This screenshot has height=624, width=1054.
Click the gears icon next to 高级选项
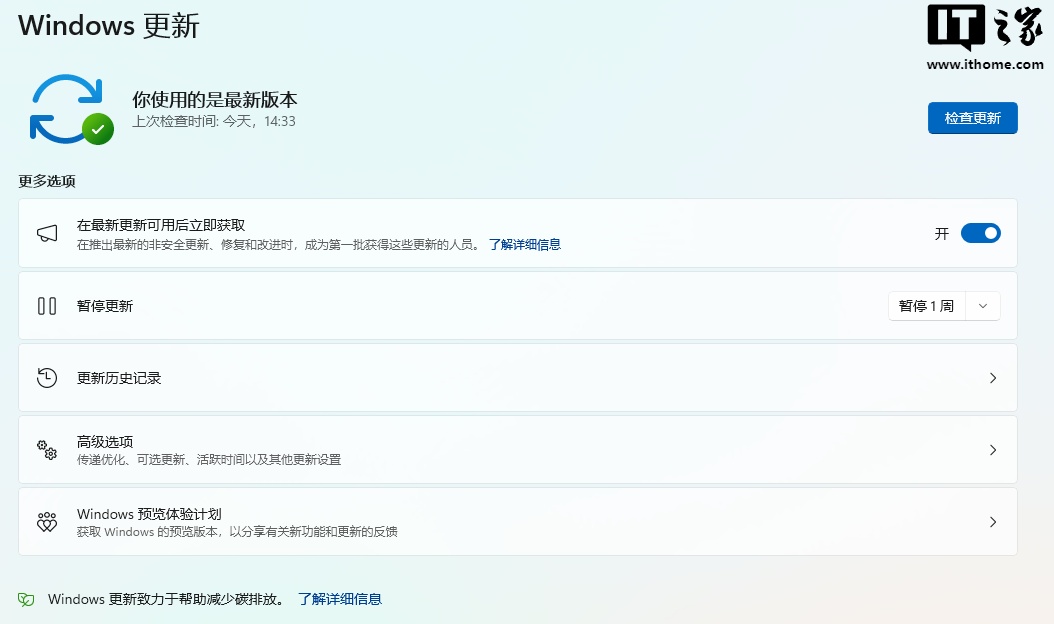tap(47, 450)
